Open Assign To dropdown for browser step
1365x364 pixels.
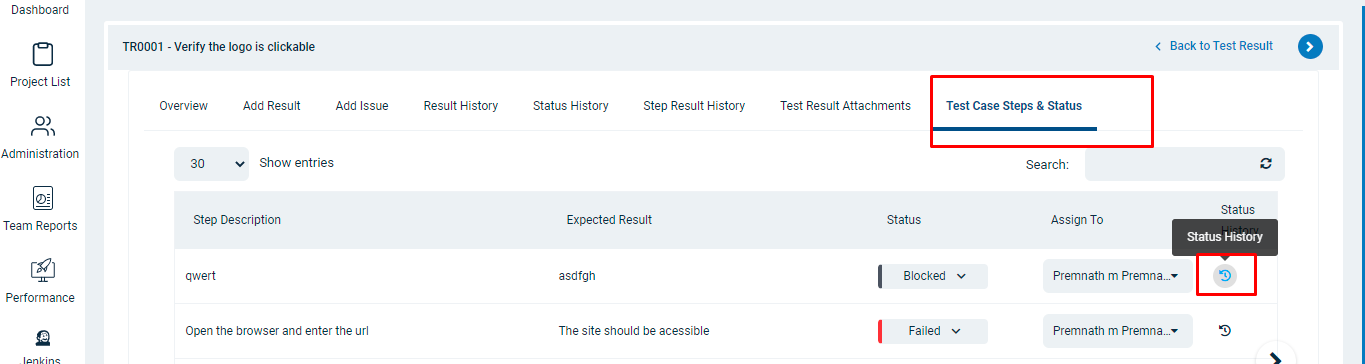point(1118,331)
